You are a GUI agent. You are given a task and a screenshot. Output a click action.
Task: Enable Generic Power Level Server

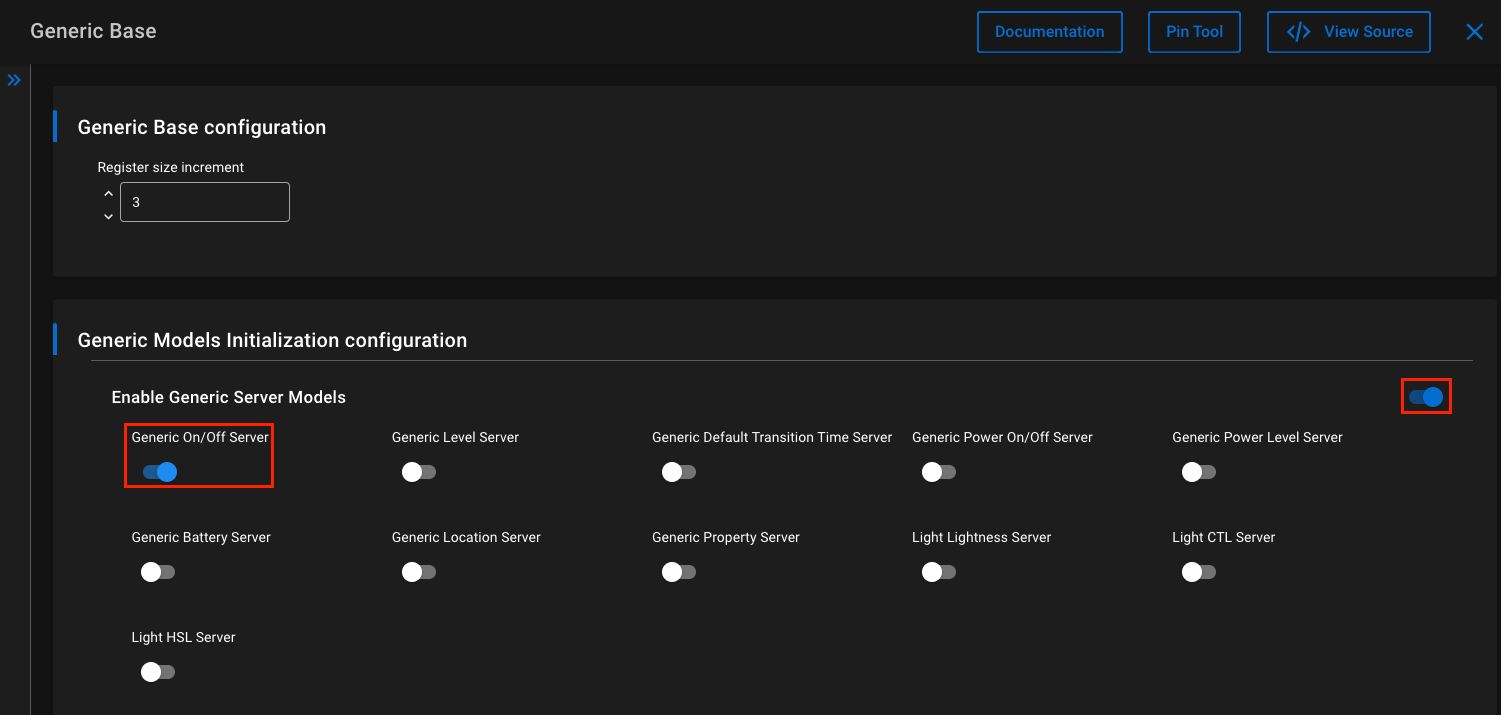[x=1198, y=471]
